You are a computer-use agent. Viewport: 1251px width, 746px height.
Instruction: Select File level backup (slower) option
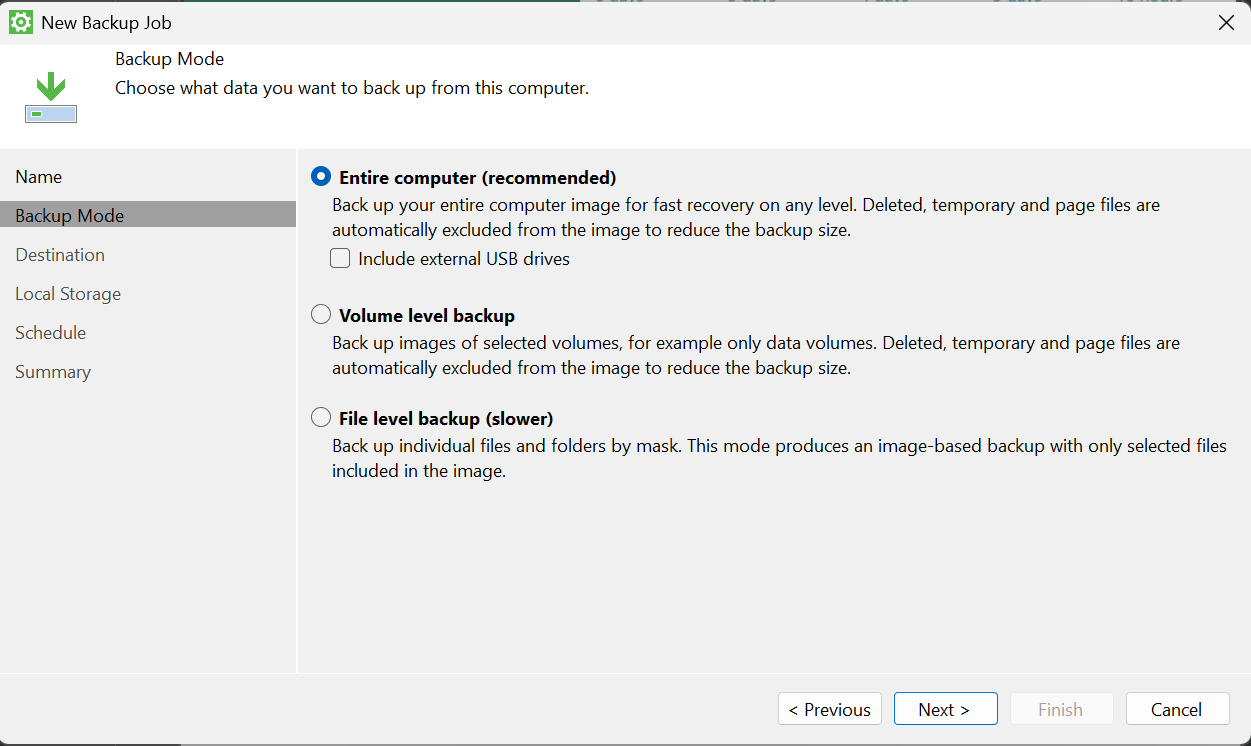pos(321,418)
